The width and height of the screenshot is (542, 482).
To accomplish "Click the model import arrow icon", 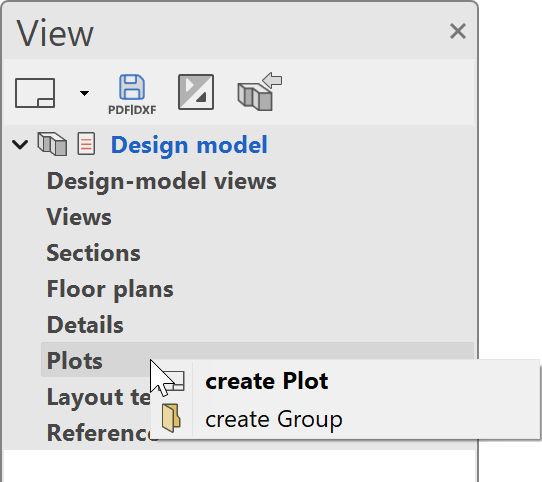I will (x=260, y=92).
